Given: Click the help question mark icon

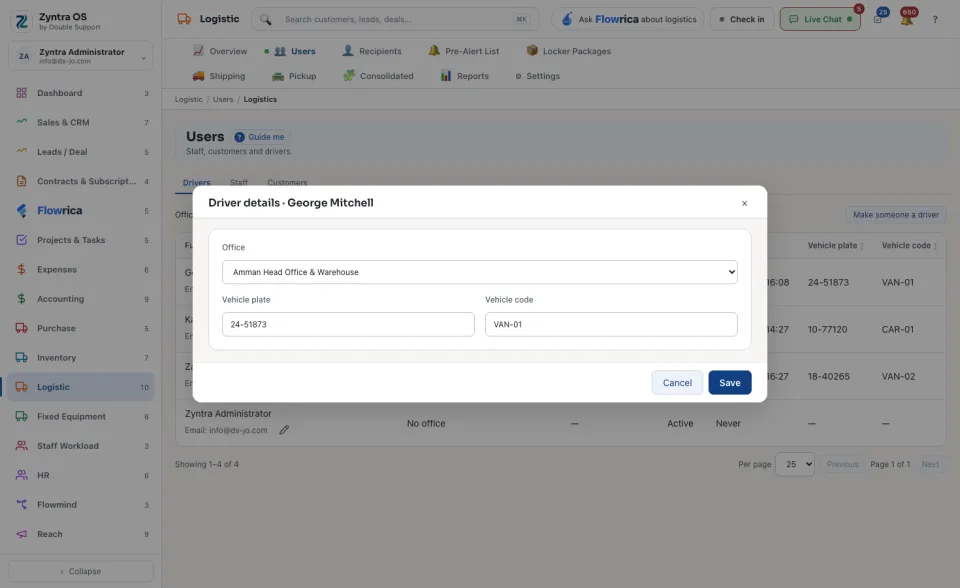Looking at the screenshot, I should (x=935, y=20).
